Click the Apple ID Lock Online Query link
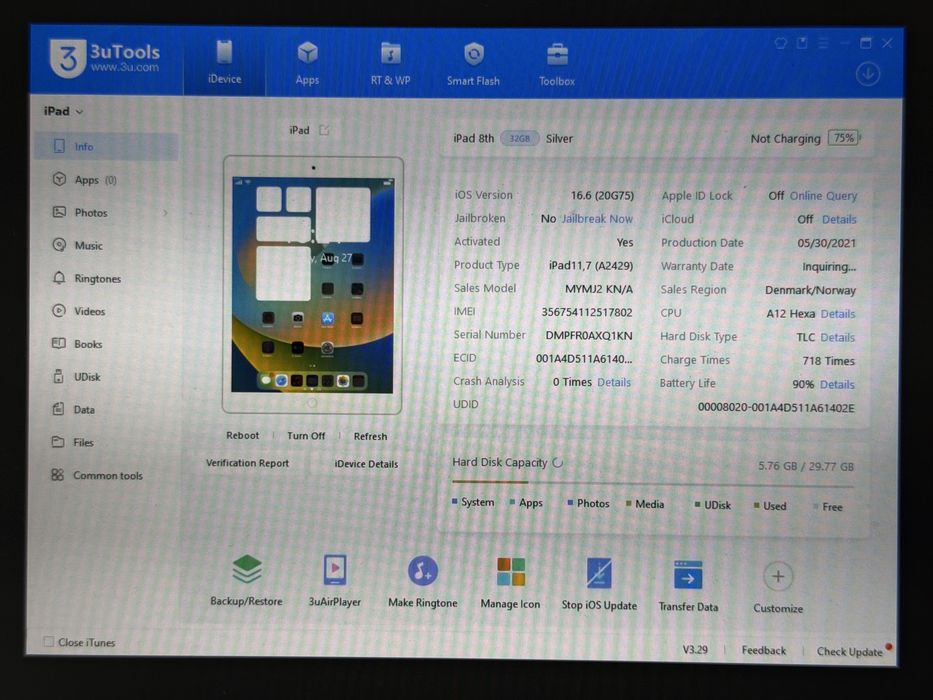 [823, 196]
